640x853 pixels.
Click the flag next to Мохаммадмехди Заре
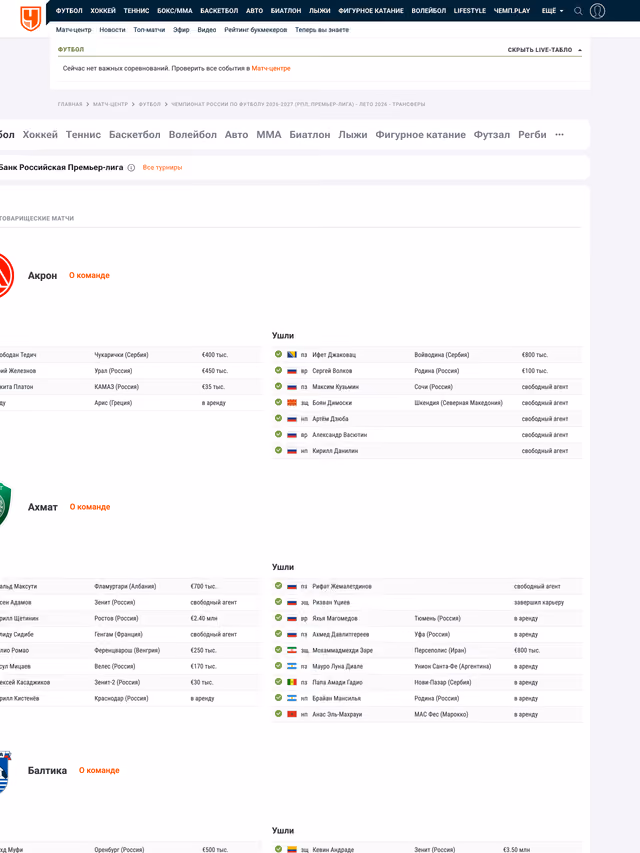pos(292,650)
